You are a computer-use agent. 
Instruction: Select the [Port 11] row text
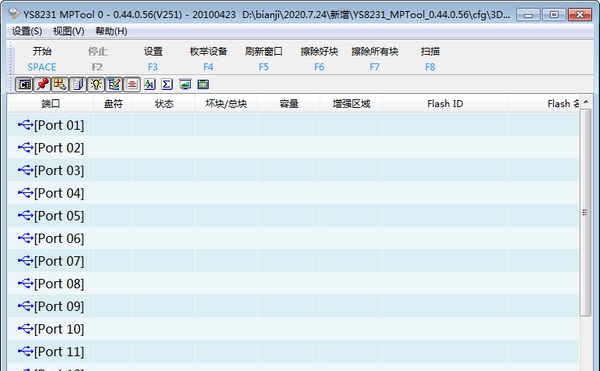59,351
